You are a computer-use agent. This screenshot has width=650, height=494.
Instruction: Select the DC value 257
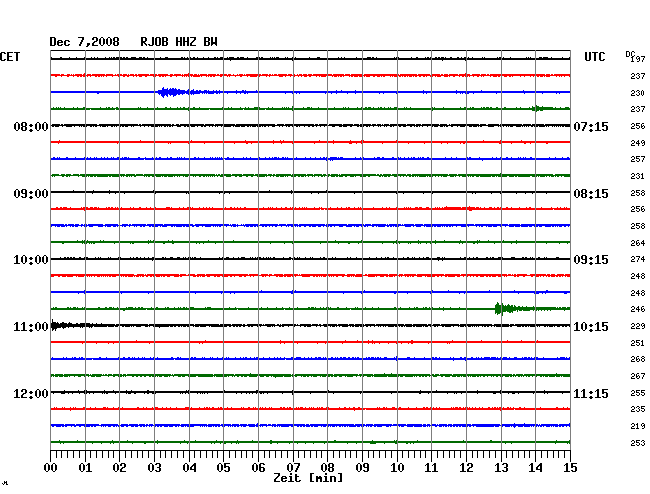pos(638,159)
